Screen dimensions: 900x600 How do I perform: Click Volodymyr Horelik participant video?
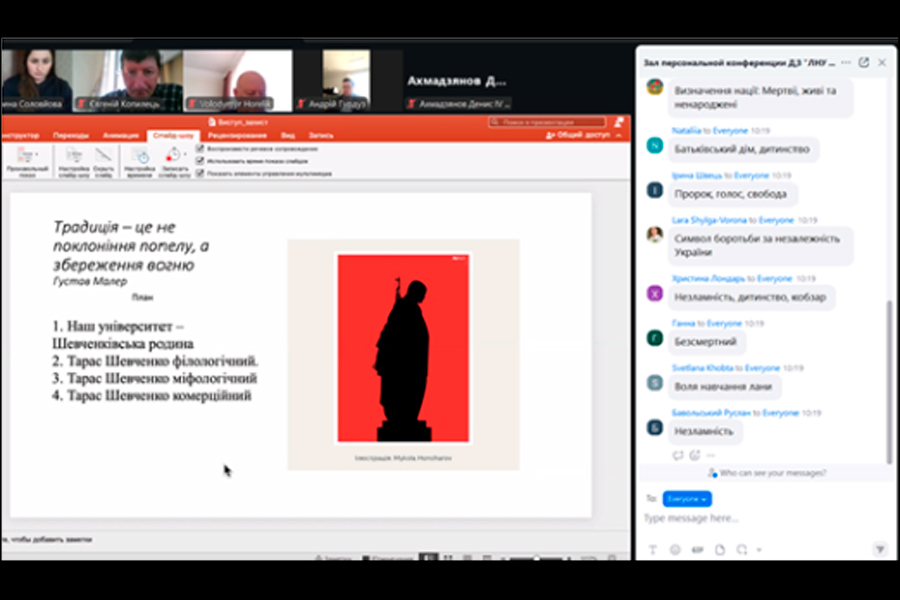237,80
